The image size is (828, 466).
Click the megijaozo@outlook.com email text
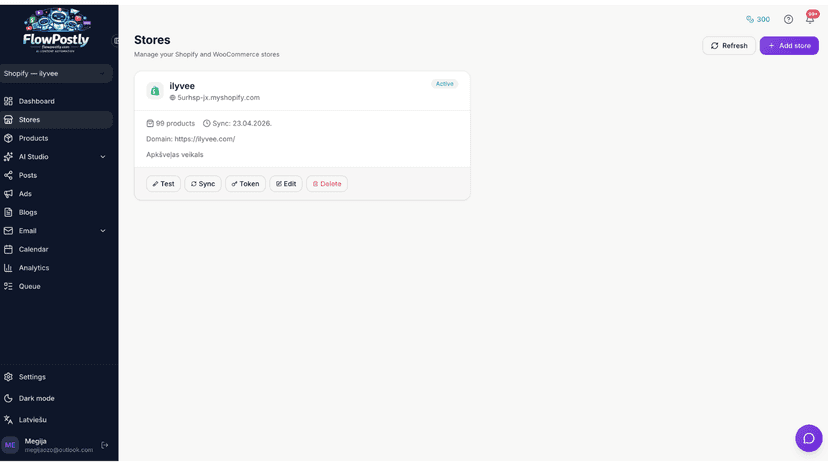(59, 450)
